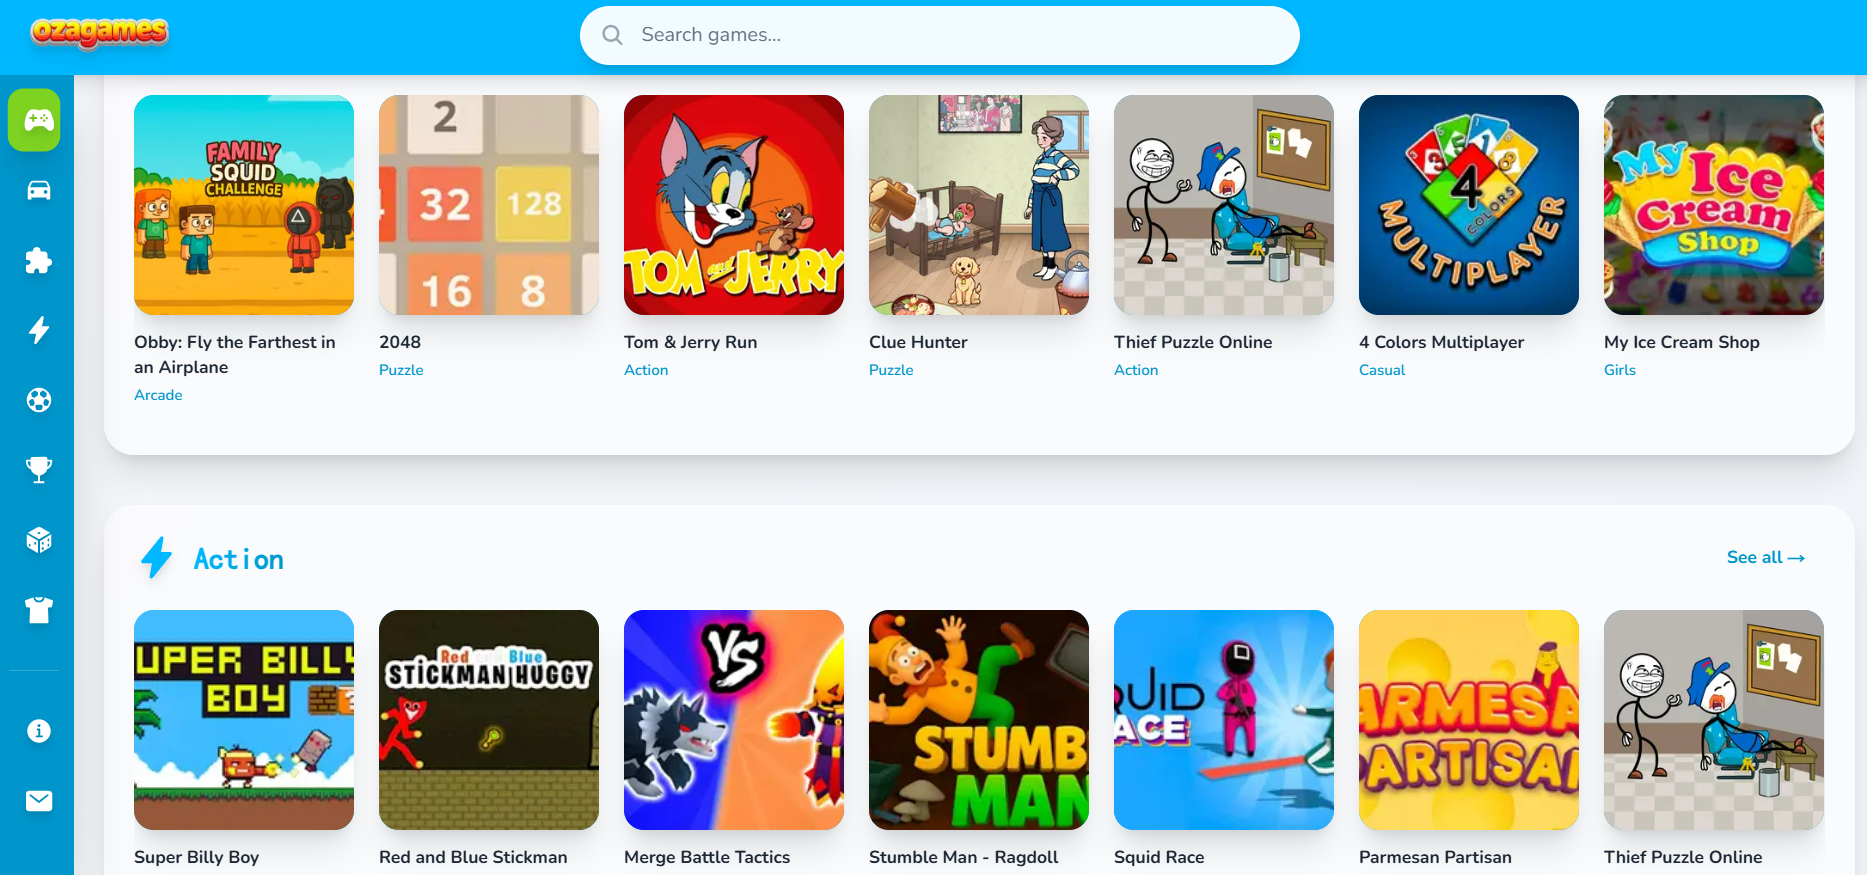Select the car racing category icon
Image resolution: width=1867 pixels, height=875 pixels.
tap(39, 190)
